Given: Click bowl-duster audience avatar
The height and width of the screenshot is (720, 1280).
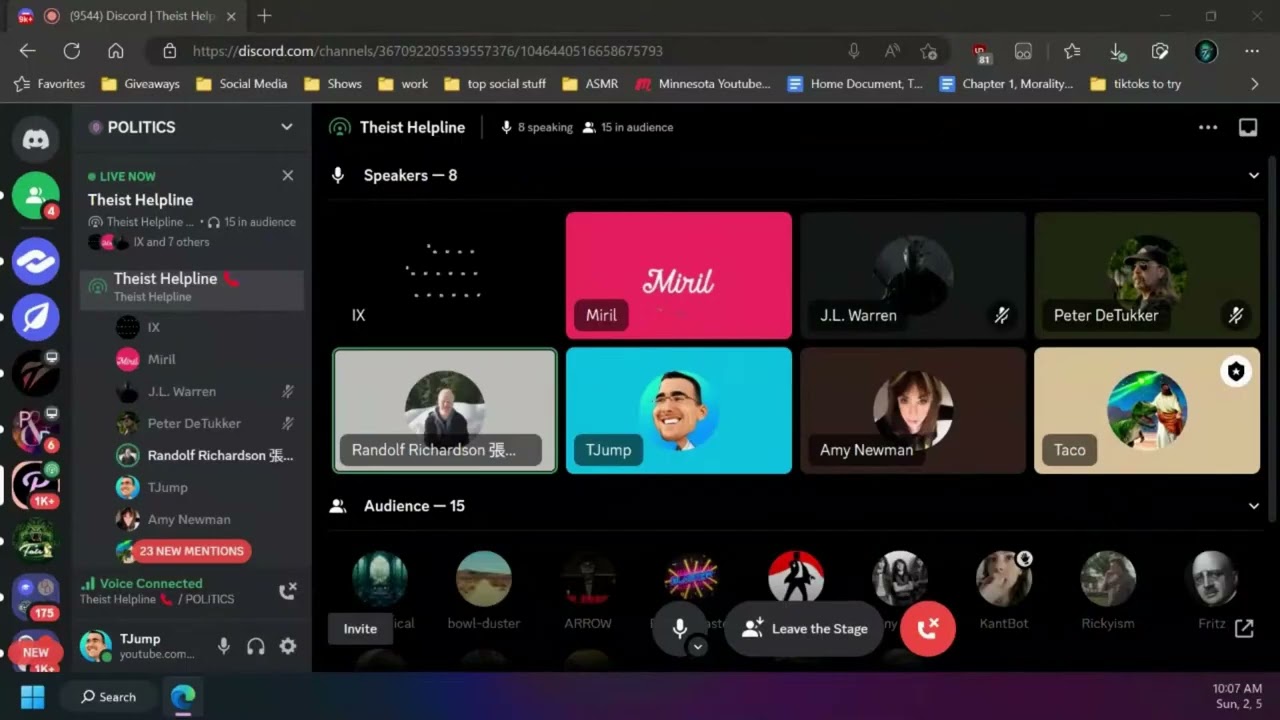Looking at the screenshot, I should point(484,579).
